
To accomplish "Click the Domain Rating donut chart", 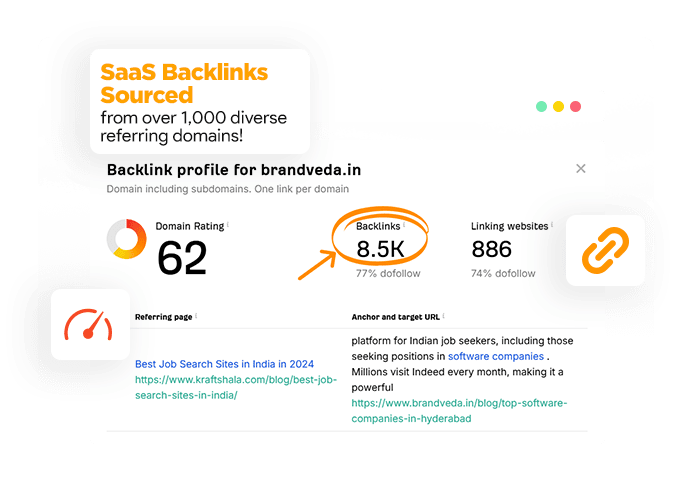I will [126, 239].
